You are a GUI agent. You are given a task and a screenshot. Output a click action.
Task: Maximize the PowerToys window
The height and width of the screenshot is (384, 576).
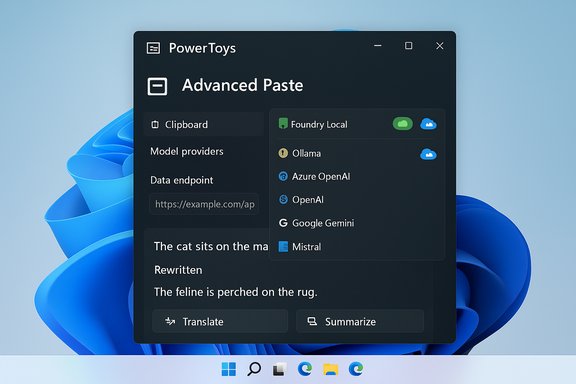408,46
